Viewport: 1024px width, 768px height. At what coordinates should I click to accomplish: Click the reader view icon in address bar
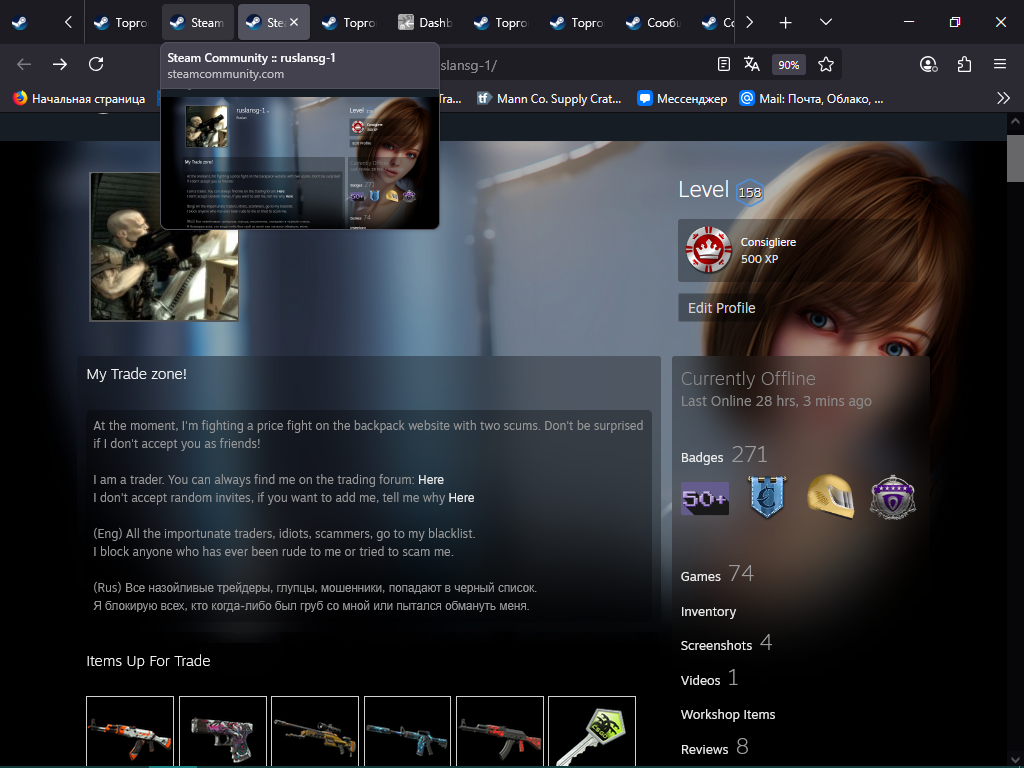point(724,64)
